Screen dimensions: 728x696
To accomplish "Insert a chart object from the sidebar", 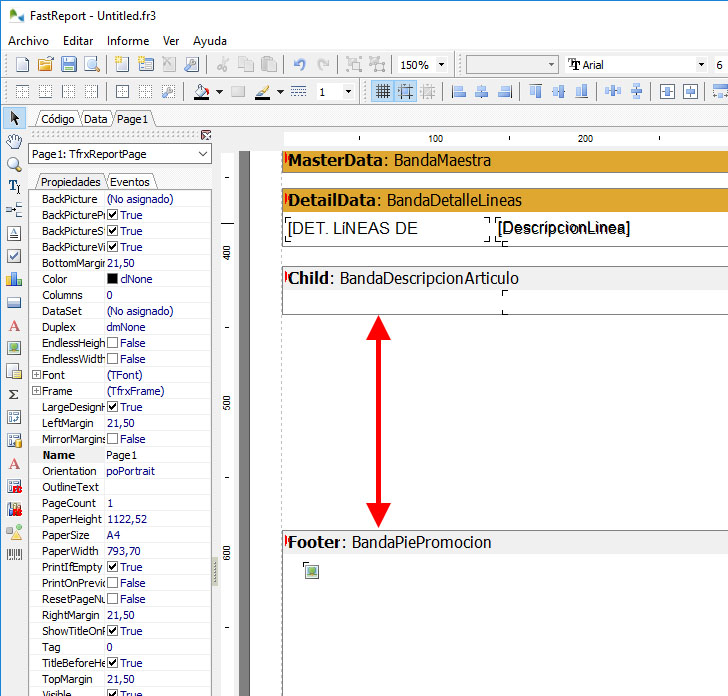I will click(14, 279).
